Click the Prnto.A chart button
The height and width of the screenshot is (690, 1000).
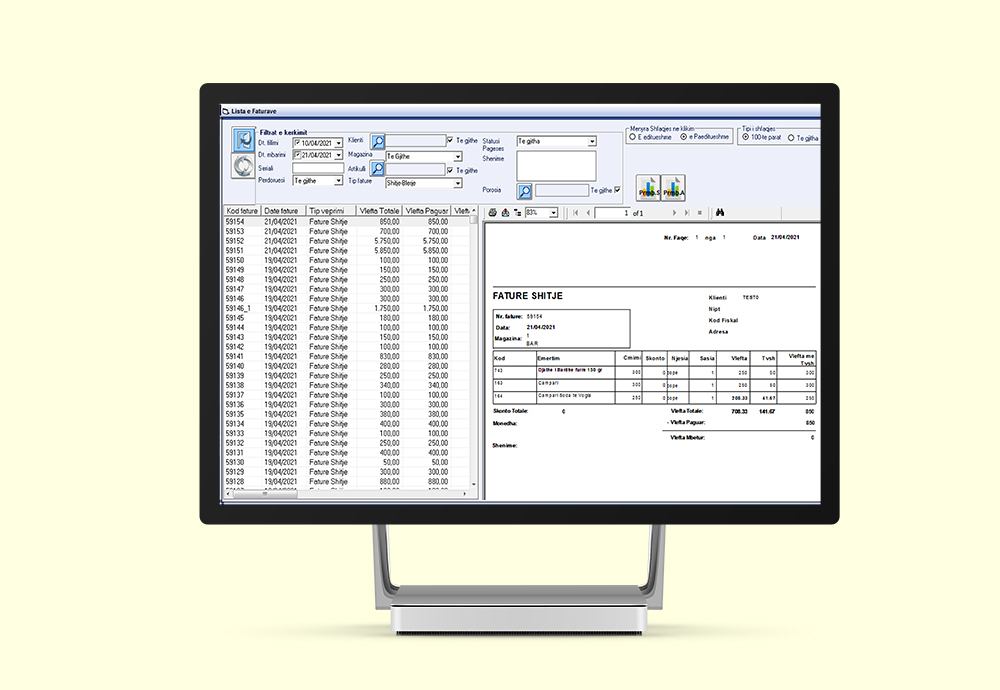pos(674,188)
